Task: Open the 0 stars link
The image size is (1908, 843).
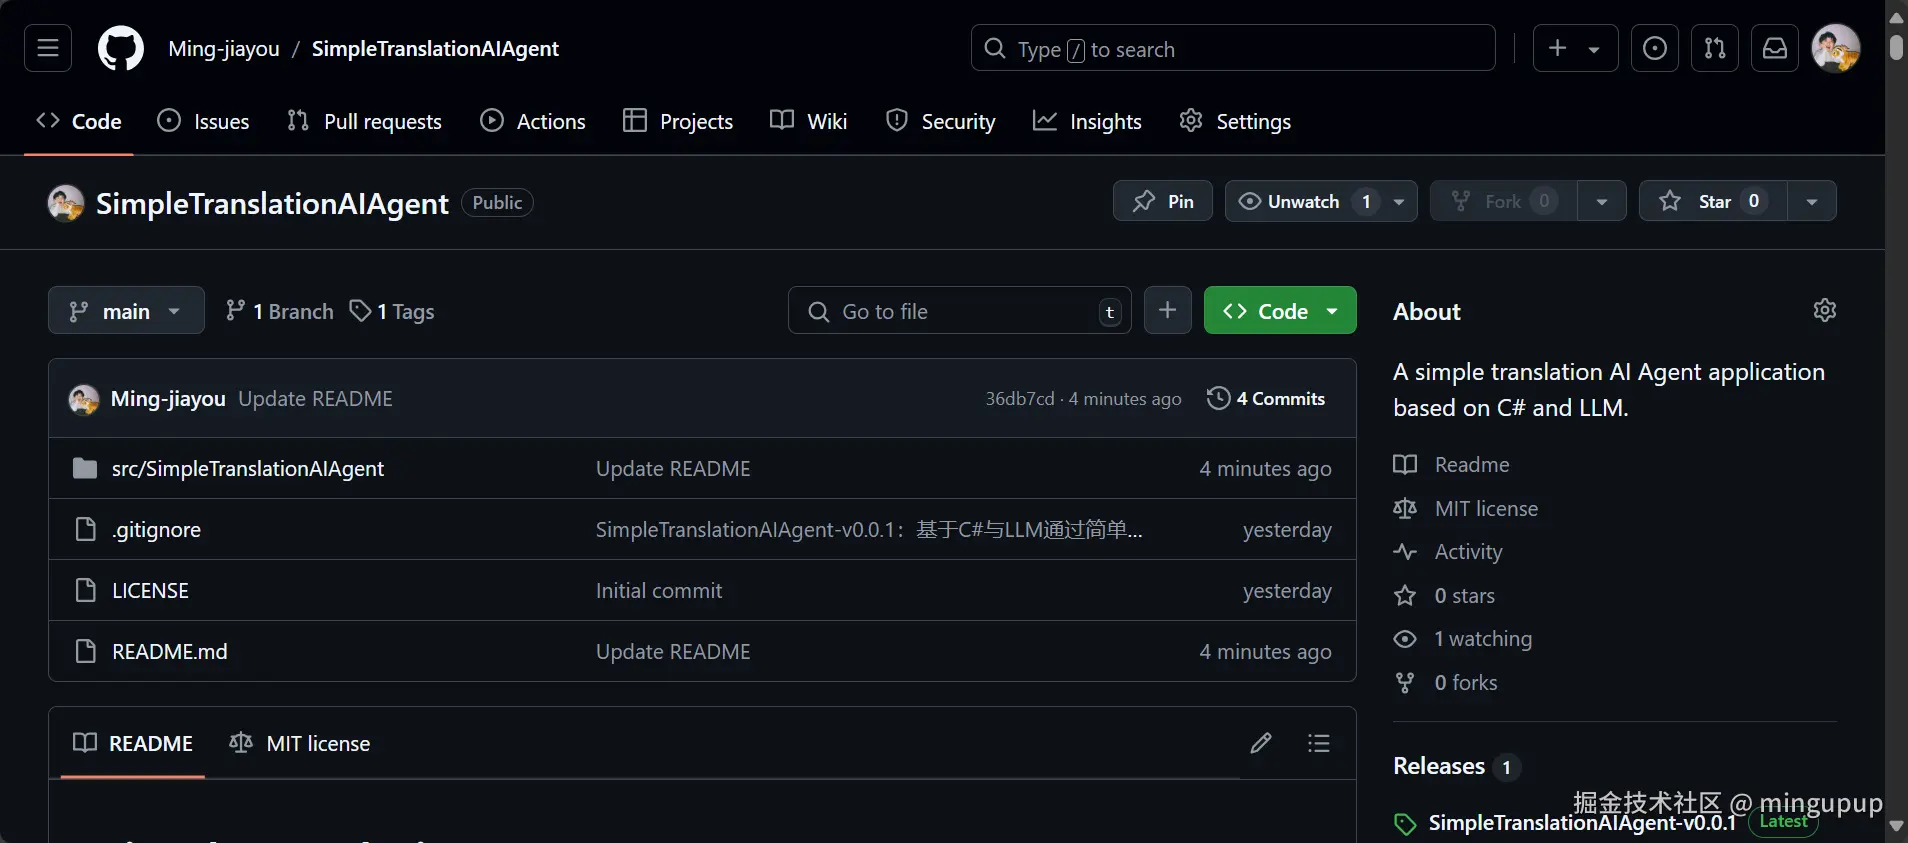Action: (1444, 595)
